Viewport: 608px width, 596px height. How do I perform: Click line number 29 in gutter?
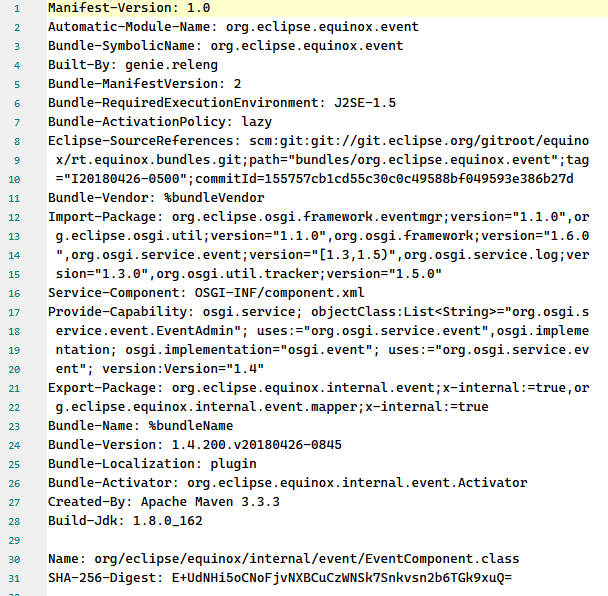click(14, 541)
